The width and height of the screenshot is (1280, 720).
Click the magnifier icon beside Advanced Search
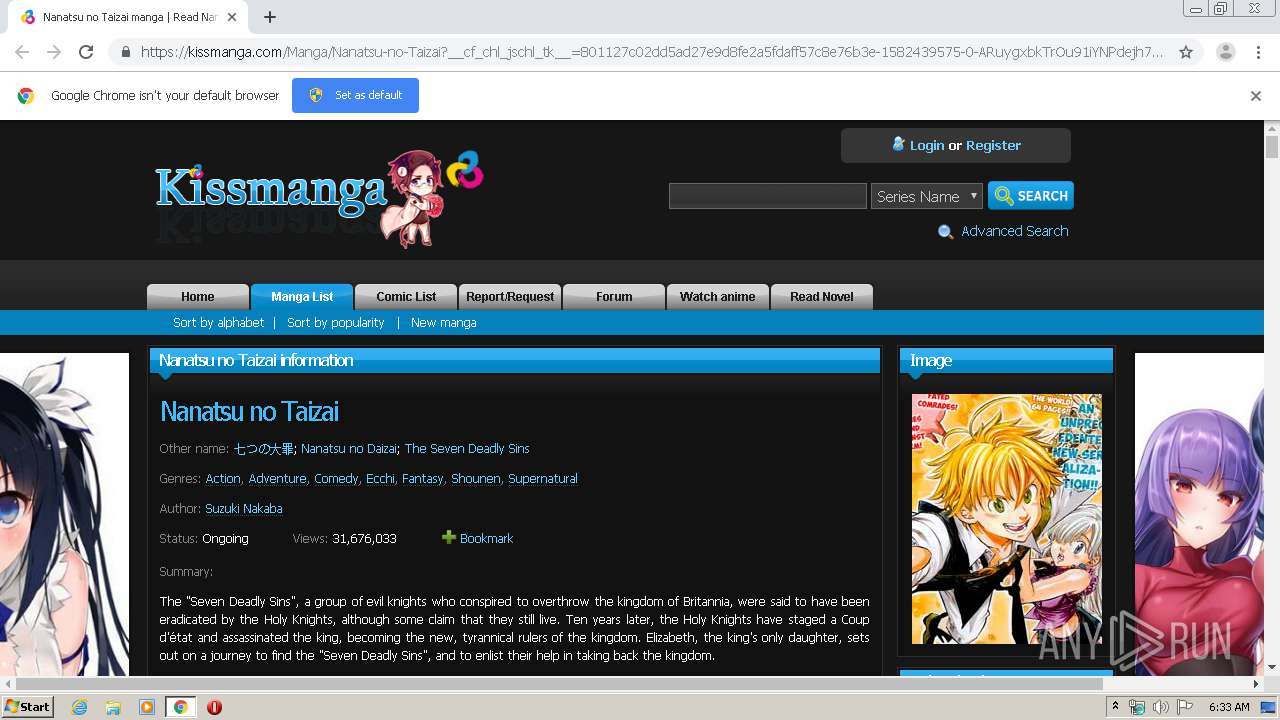coord(945,232)
